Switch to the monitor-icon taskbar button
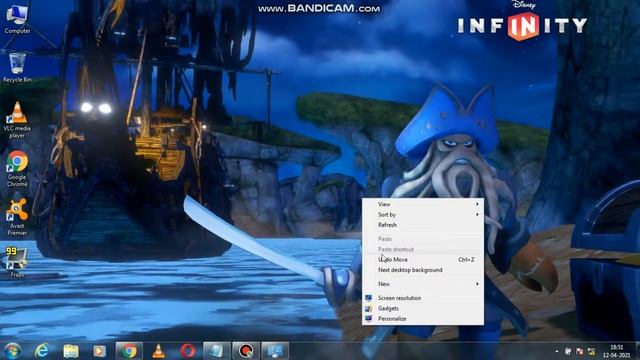 275,351
